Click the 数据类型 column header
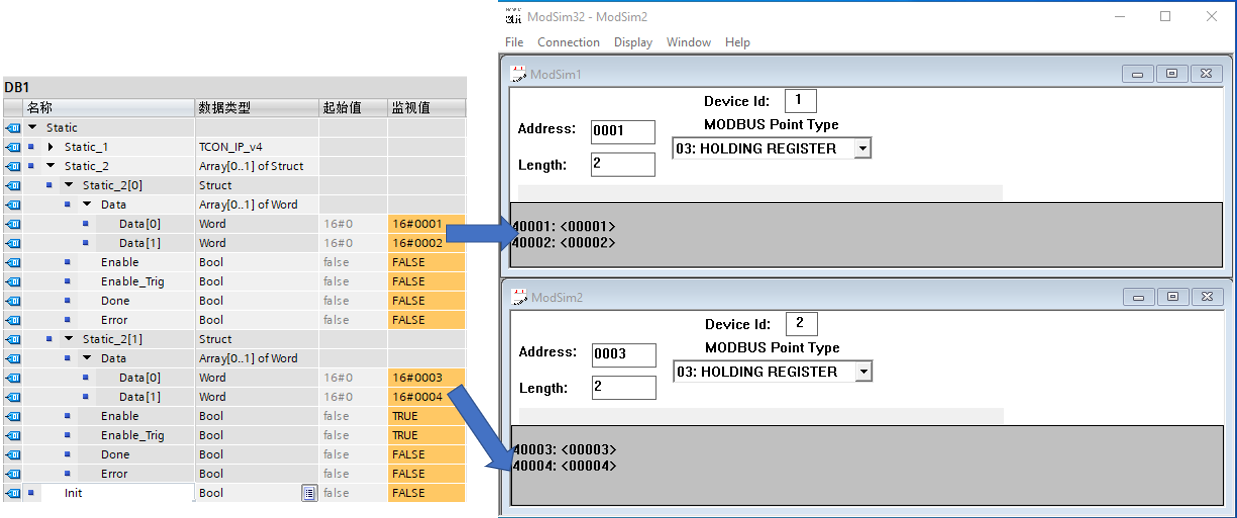 click(257, 108)
